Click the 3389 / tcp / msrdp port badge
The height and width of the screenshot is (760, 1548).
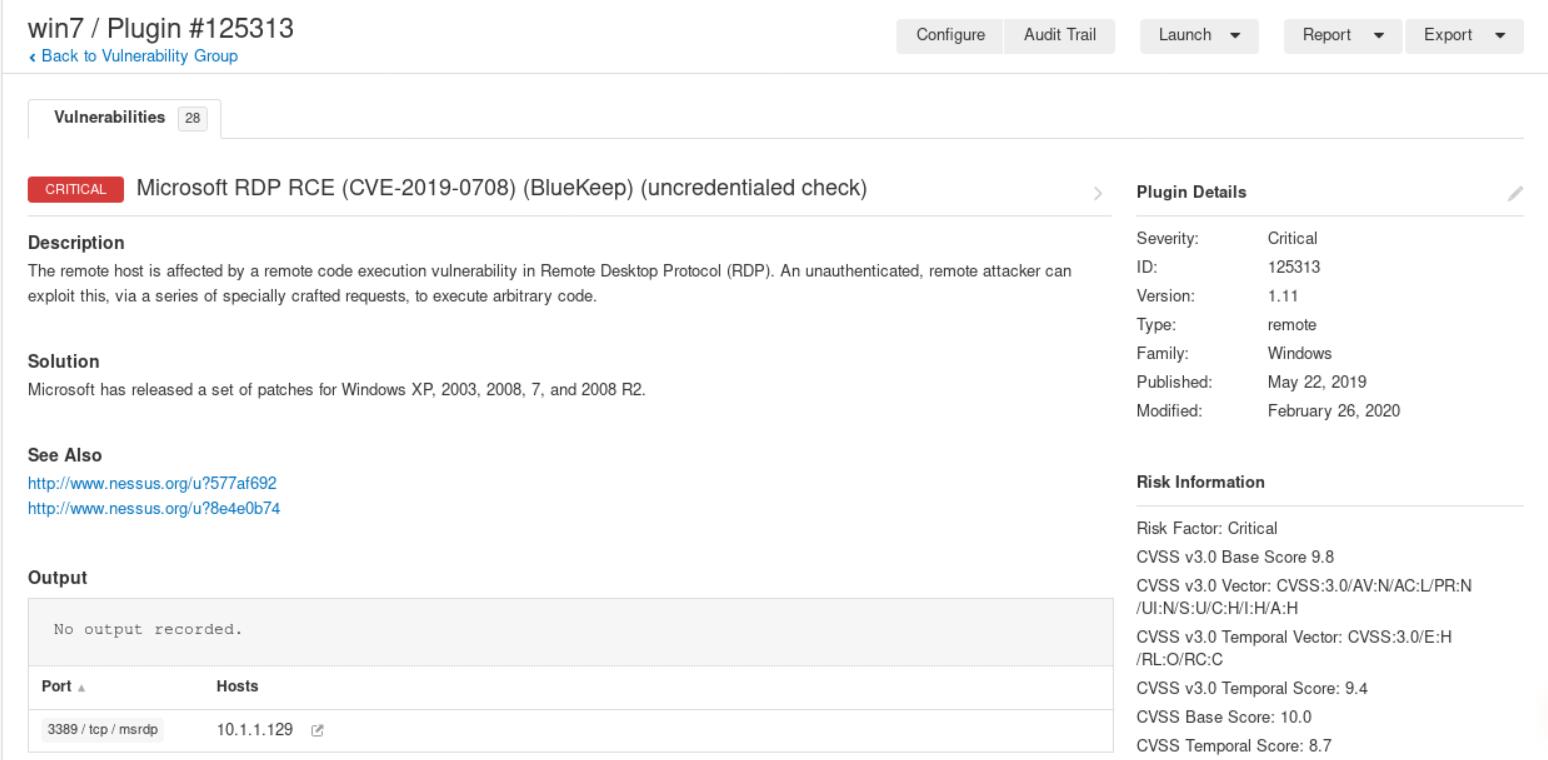coord(104,731)
